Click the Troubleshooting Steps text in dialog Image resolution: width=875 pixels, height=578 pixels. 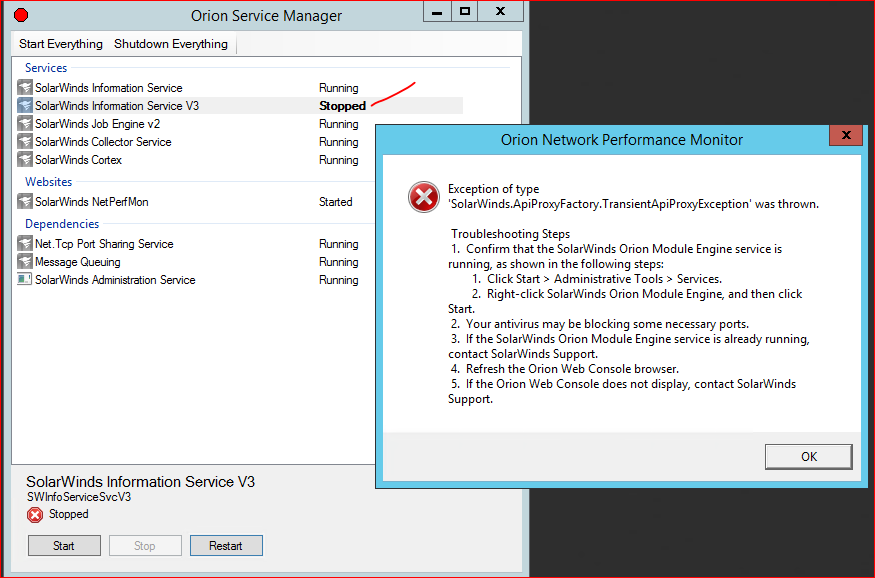pos(511,234)
